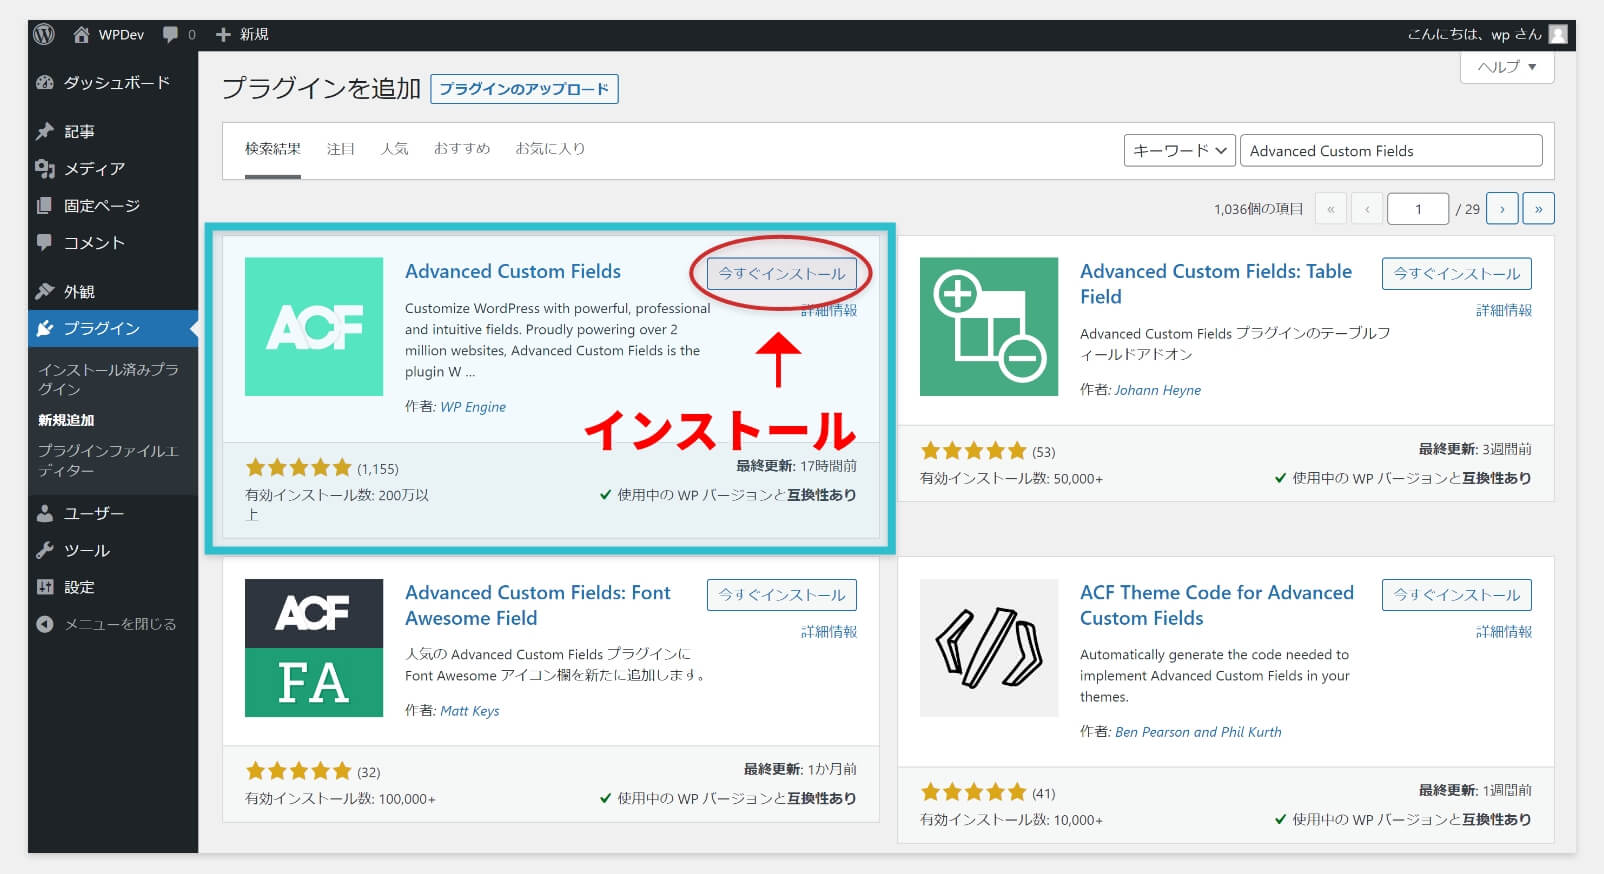Screen dimensions: 1604x874
Task: Open 詳細情報 for Font Awesome Field
Action: coord(829,632)
